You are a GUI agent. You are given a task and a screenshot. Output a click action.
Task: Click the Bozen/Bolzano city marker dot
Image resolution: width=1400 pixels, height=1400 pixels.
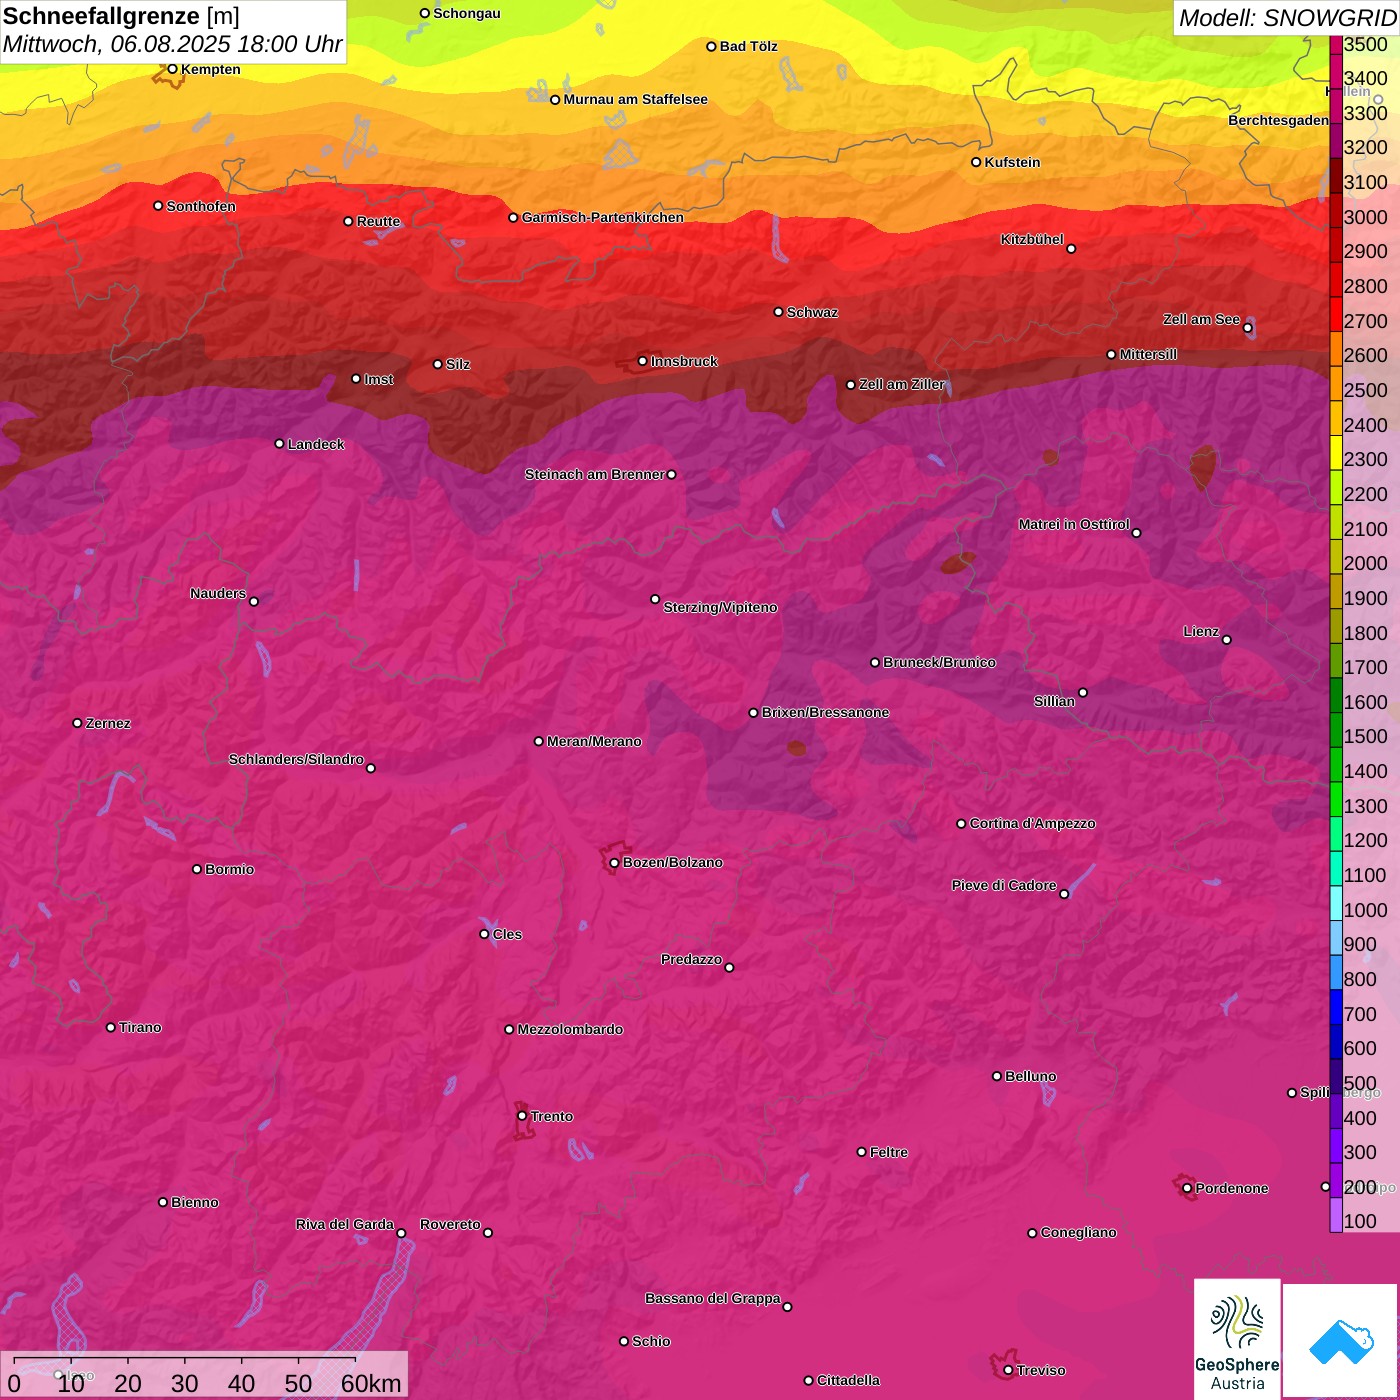[x=615, y=862]
